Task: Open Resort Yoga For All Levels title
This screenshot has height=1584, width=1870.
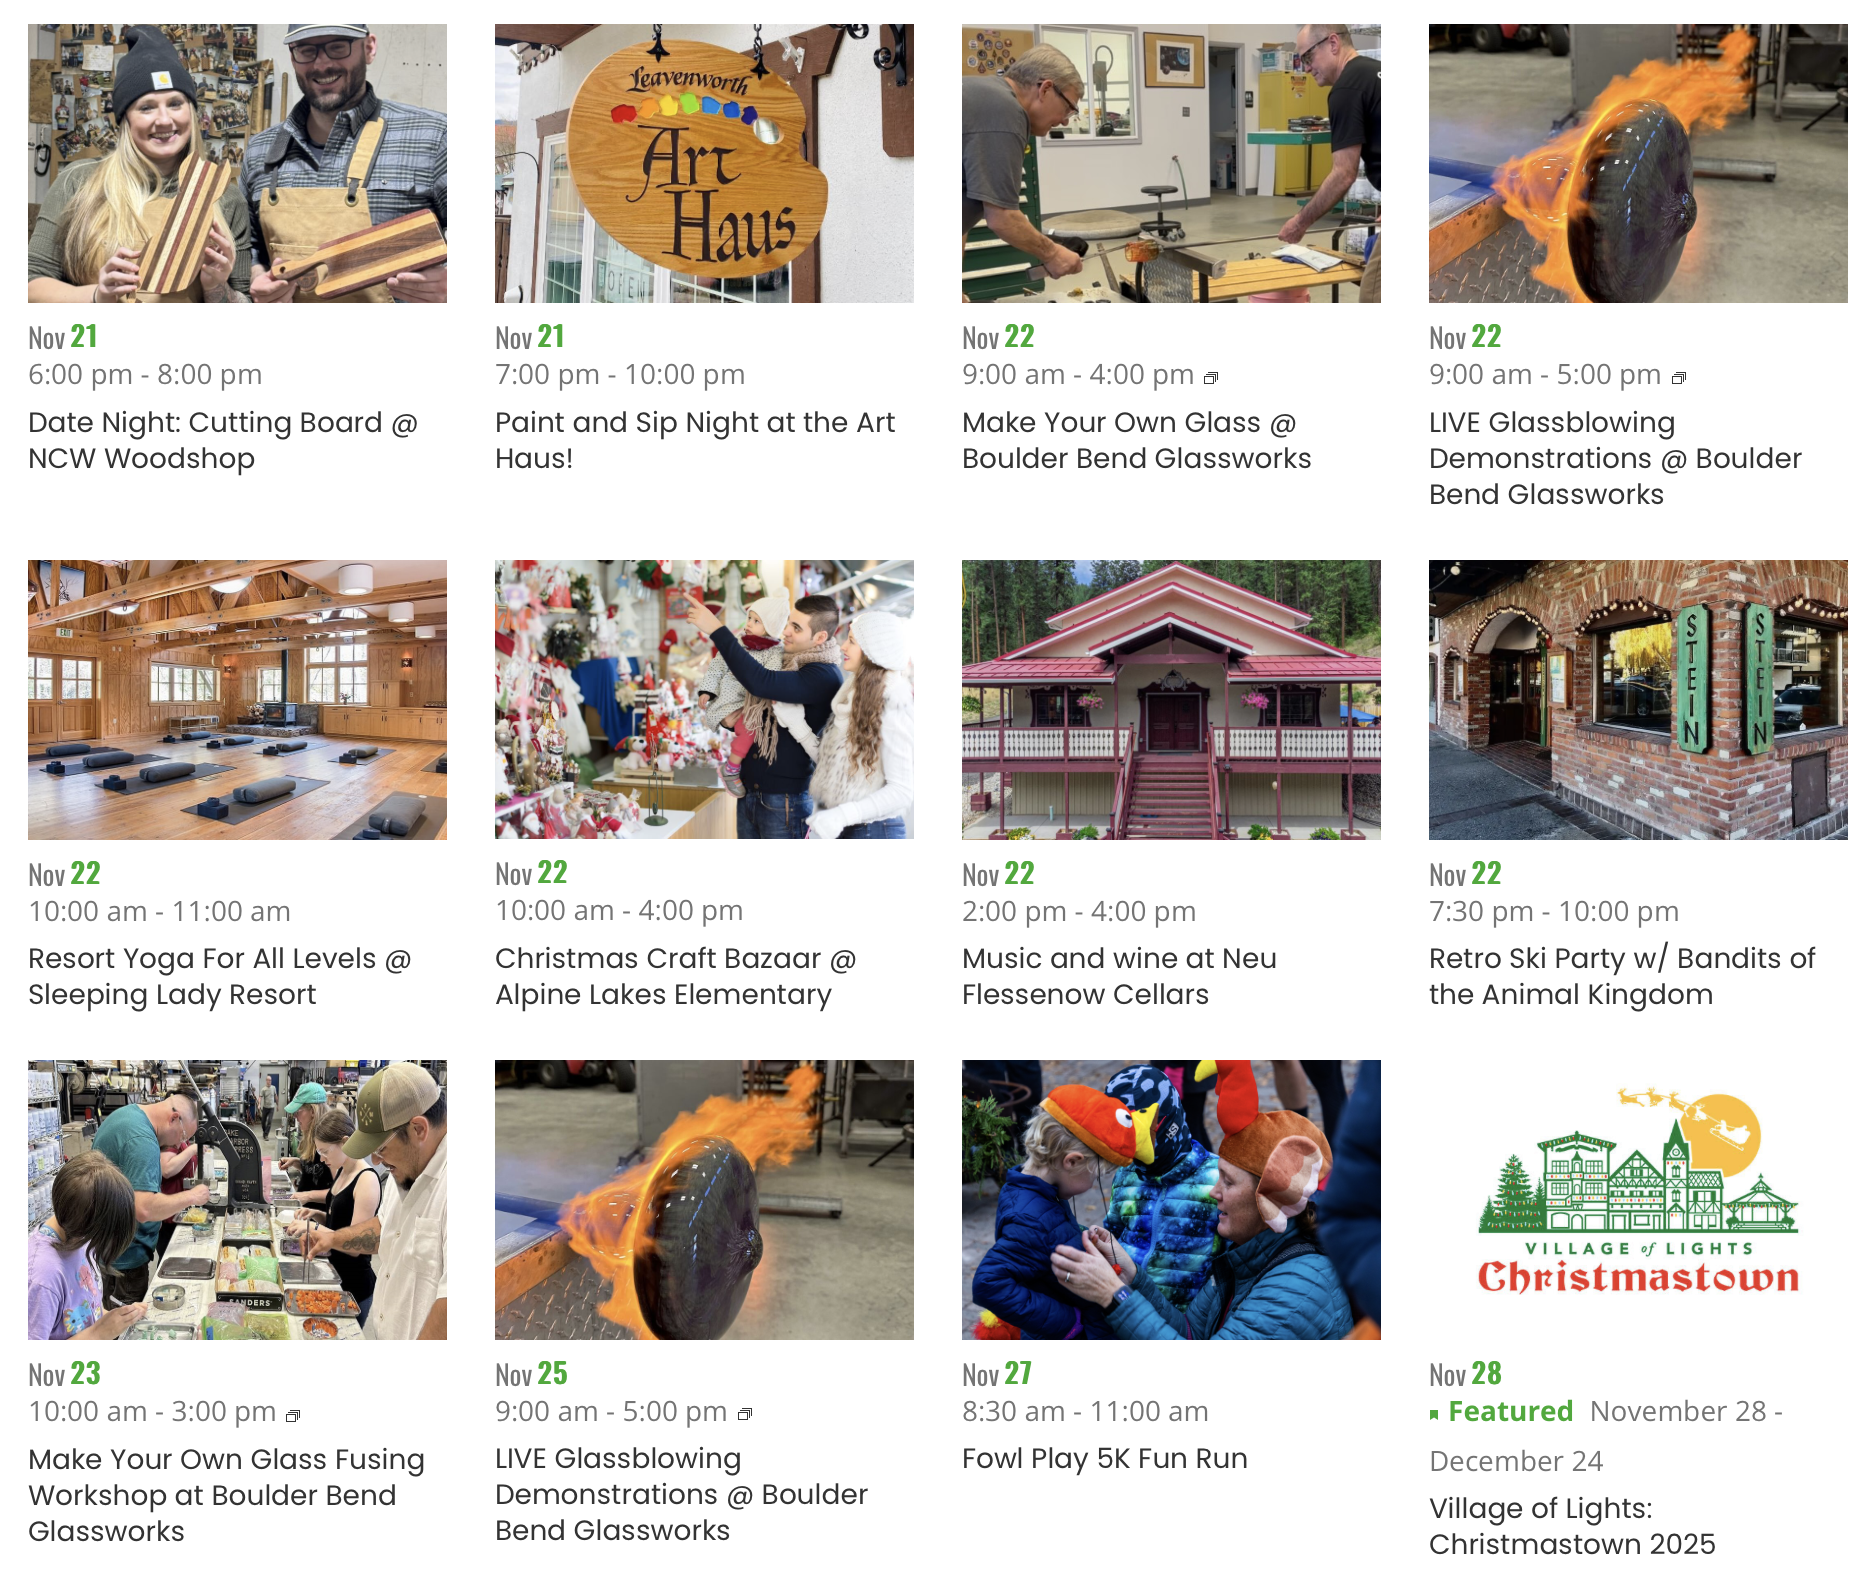Action: point(220,976)
